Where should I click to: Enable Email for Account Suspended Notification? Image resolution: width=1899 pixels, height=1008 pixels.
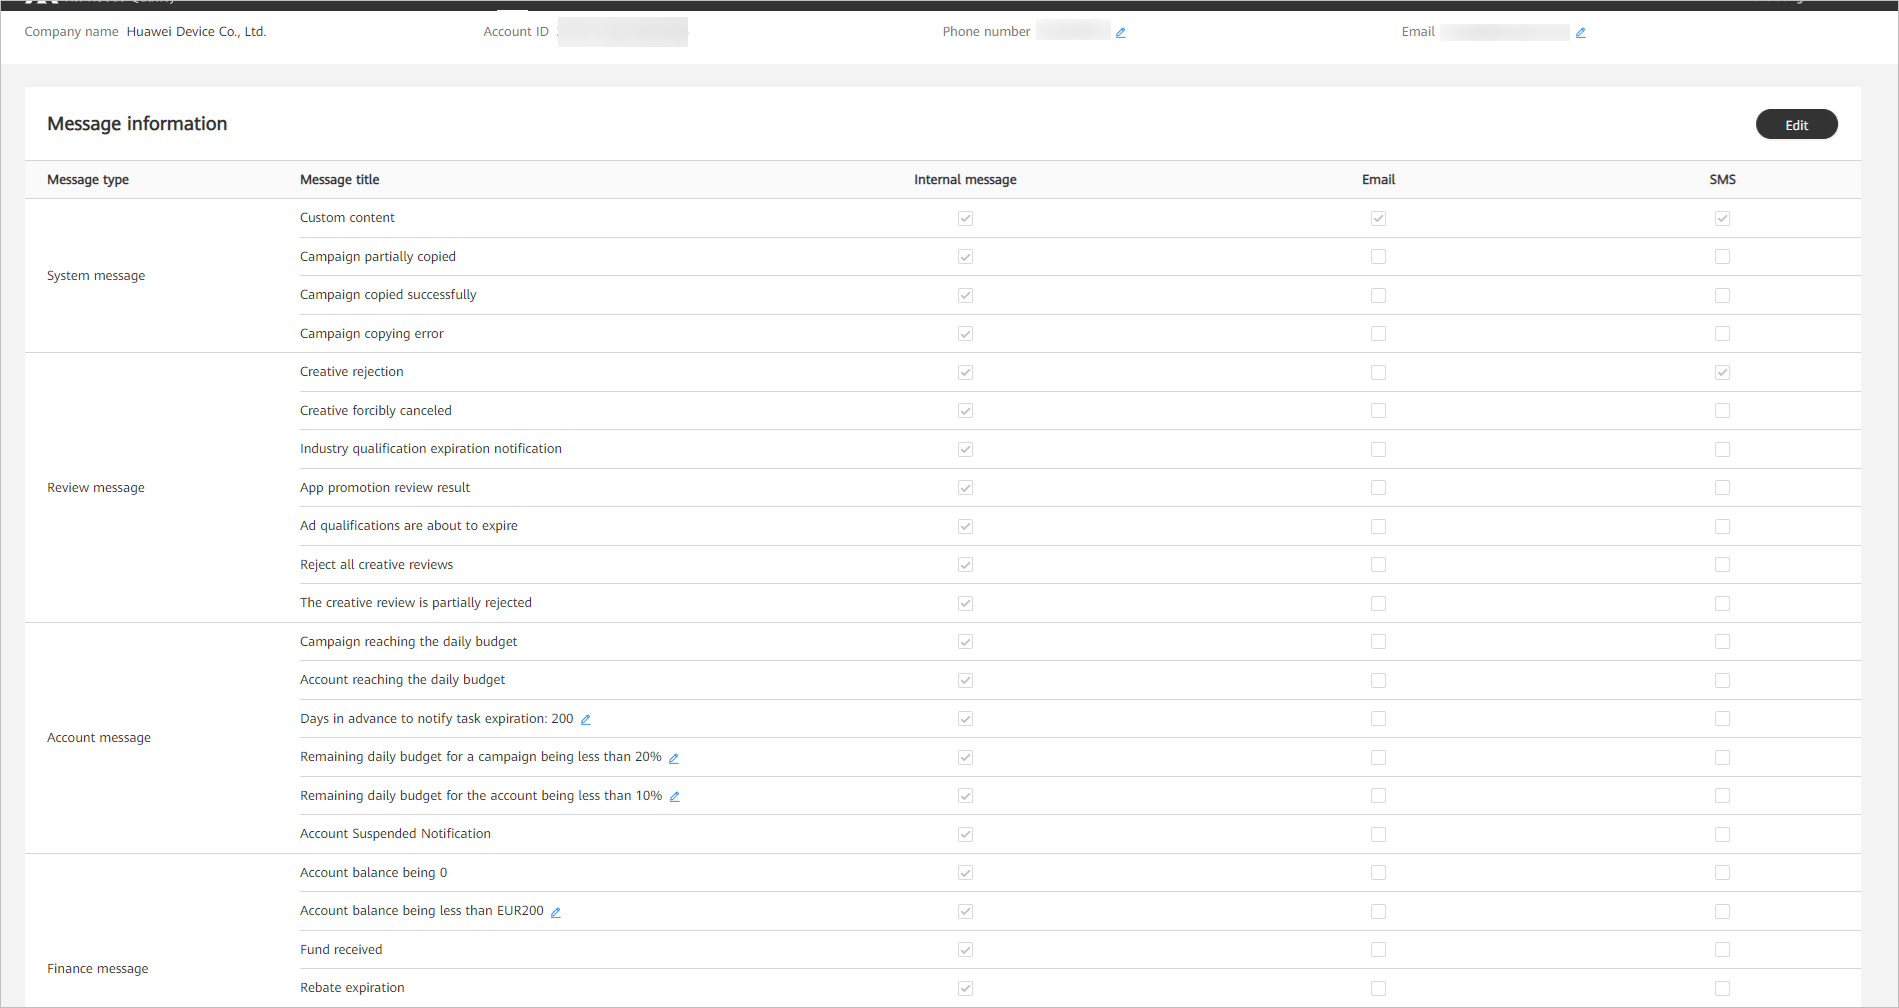pos(1378,834)
